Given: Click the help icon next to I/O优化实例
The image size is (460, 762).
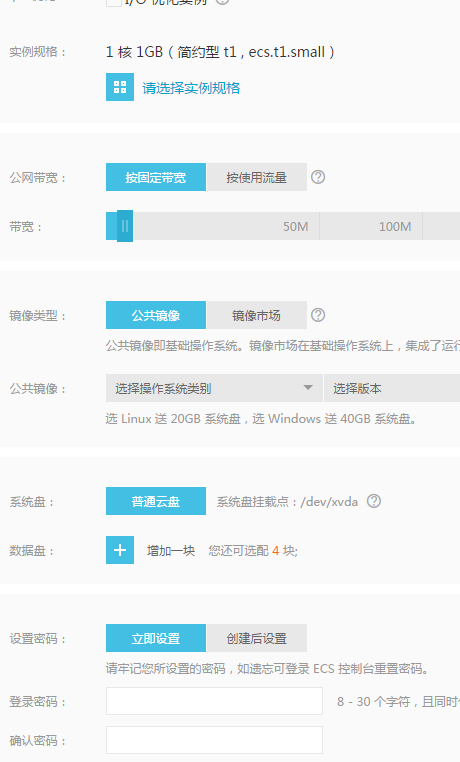Looking at the screenshot, I should click(222, 1).
